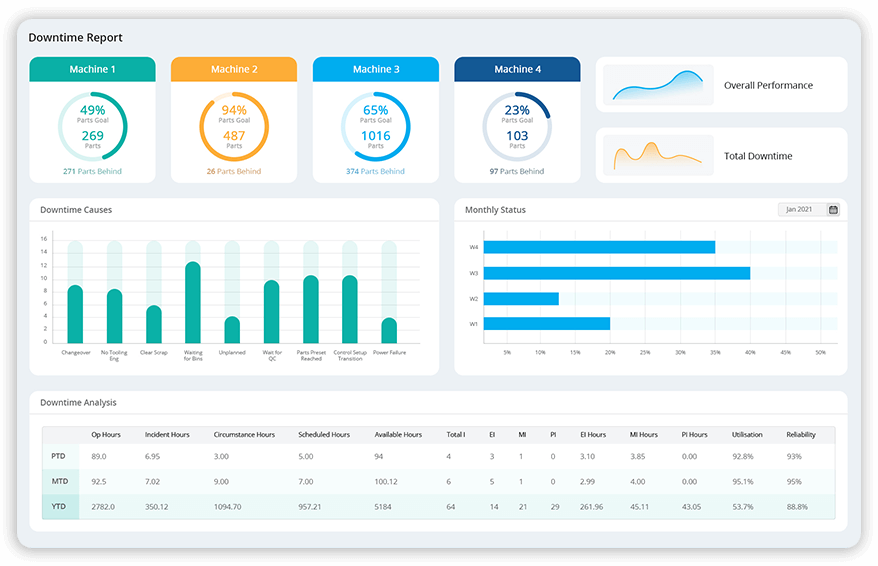
Task: Click the calendar icon in Monthly Status
Action: [833, 210]
